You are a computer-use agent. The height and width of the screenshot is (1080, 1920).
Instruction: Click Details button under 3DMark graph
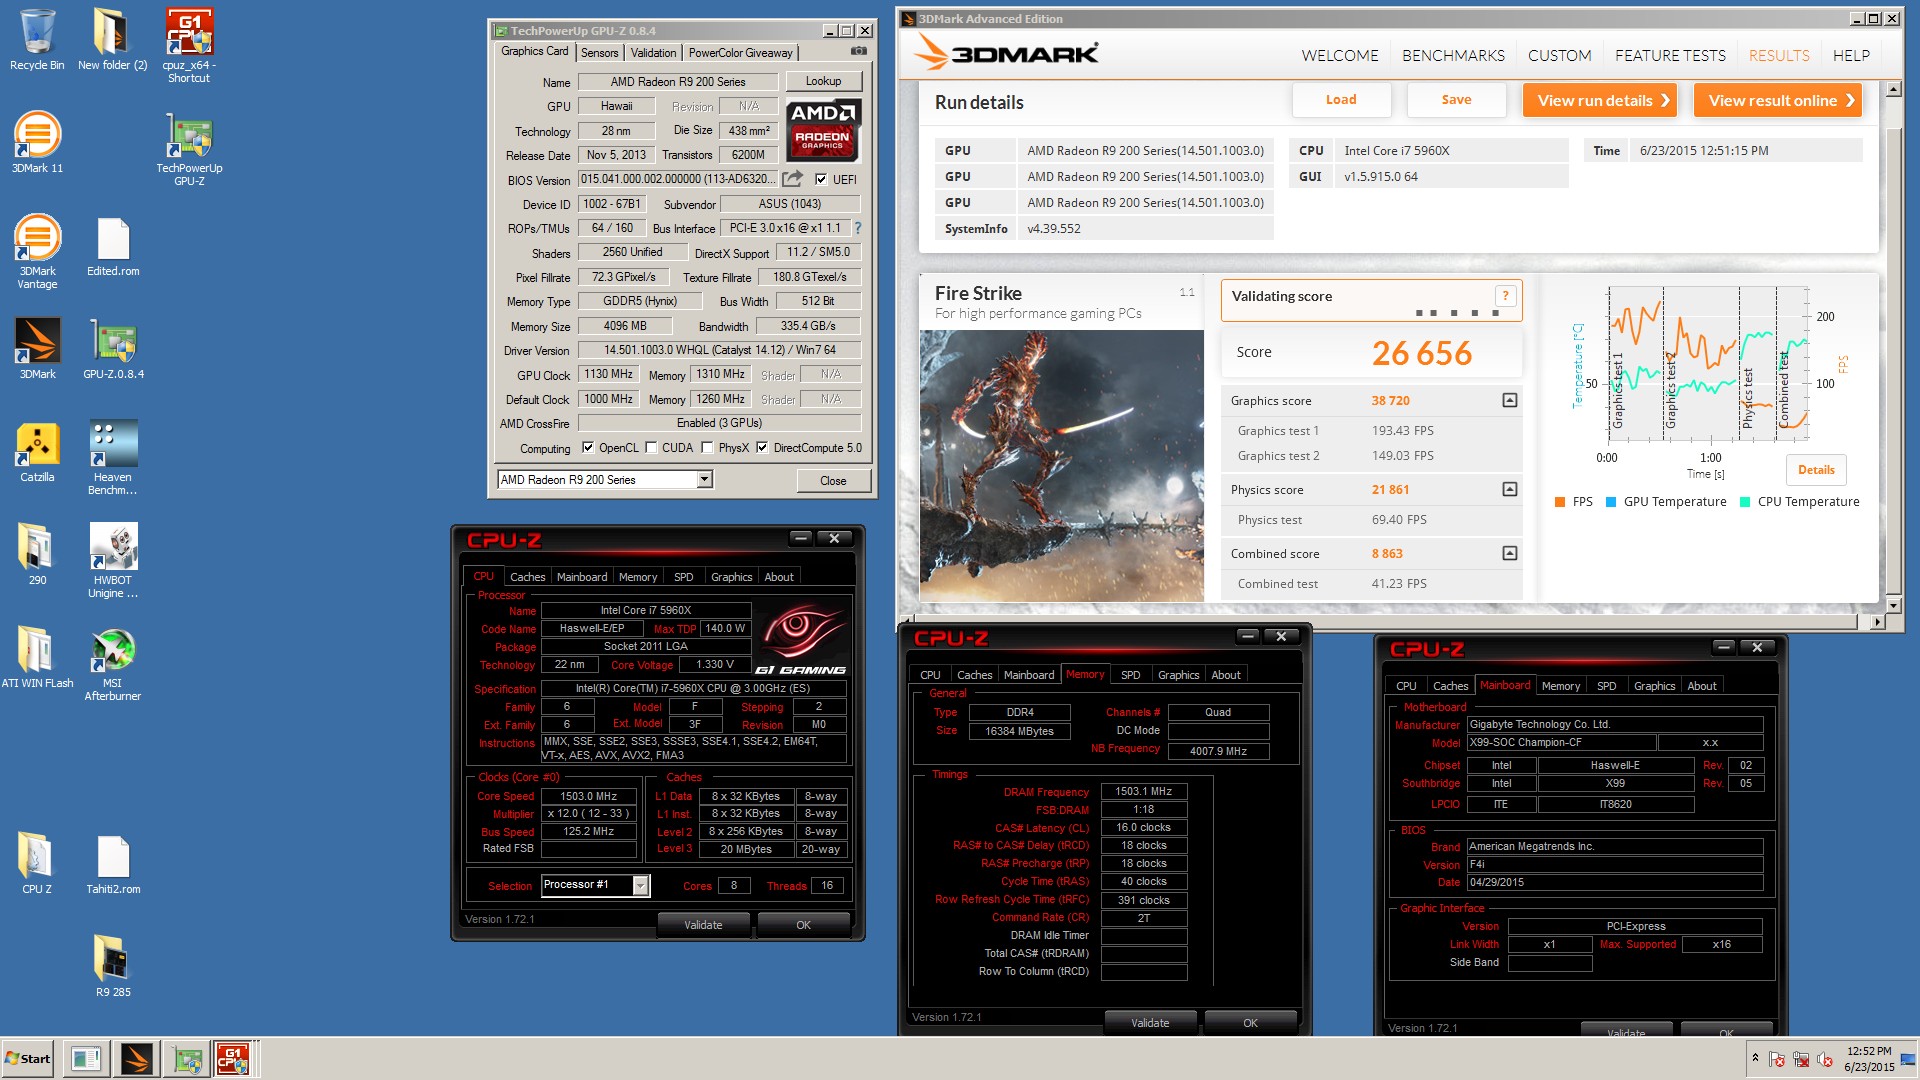[x=1816, y=470]
